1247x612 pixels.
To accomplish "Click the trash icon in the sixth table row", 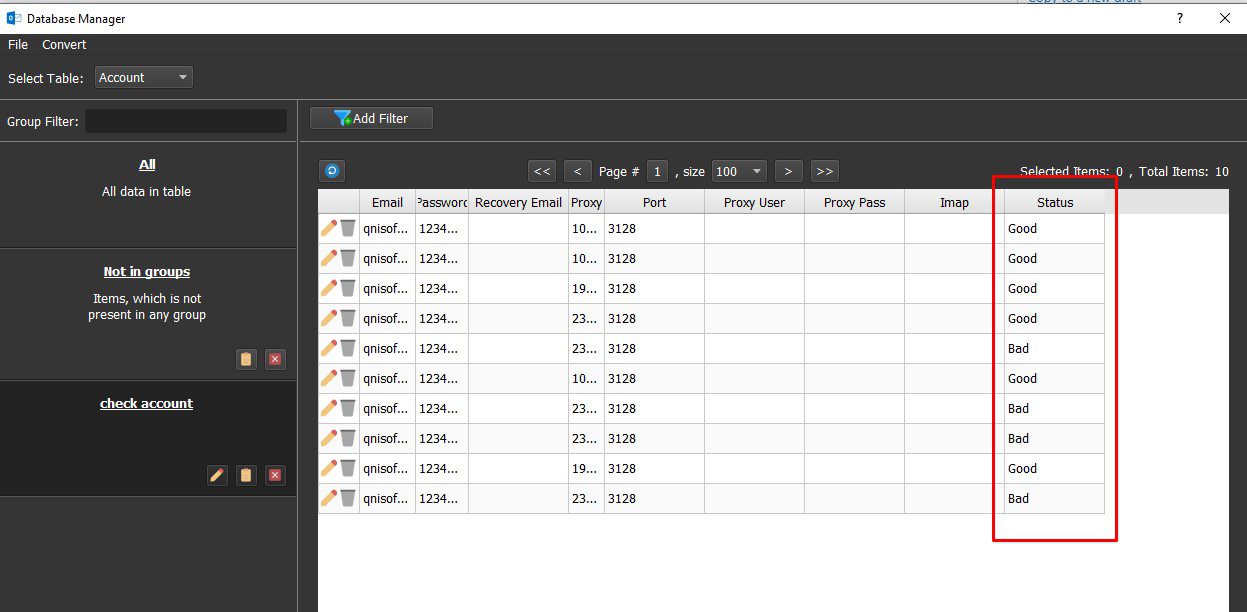I will coord(348,378).
